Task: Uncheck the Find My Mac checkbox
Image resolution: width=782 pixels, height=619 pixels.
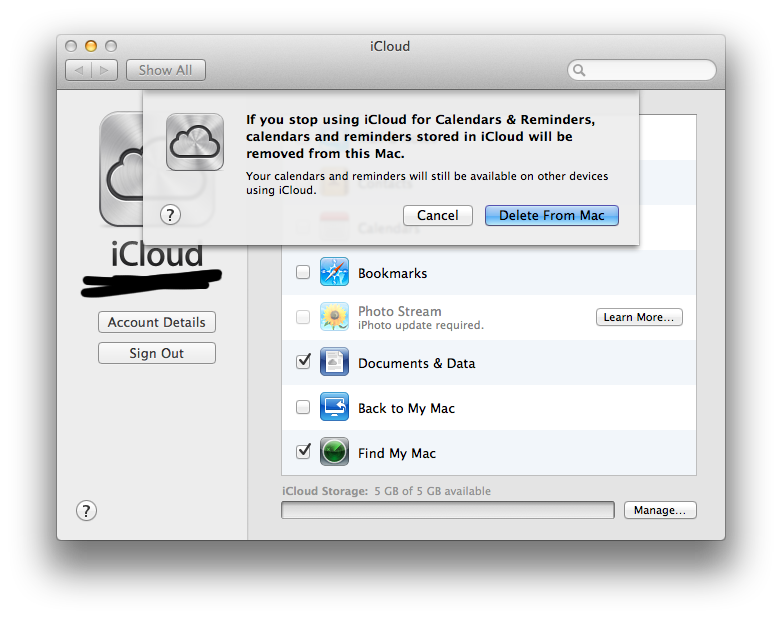Action: coord(303,451)
